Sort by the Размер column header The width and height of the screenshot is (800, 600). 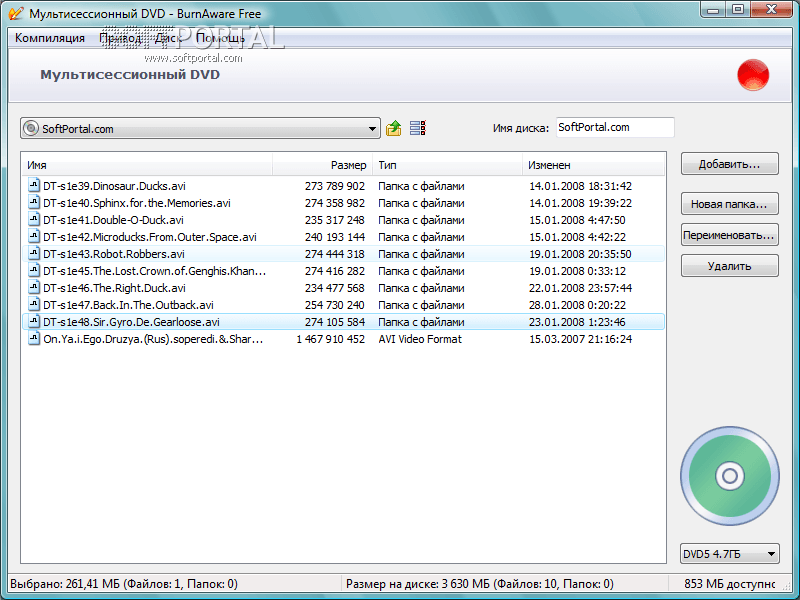[322, 165]
